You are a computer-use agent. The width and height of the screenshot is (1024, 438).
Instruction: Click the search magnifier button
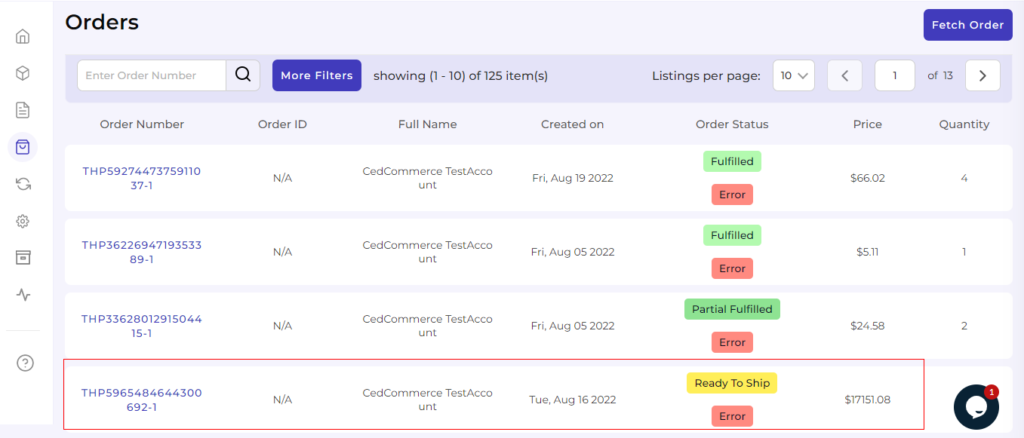[x=243, y=75]
